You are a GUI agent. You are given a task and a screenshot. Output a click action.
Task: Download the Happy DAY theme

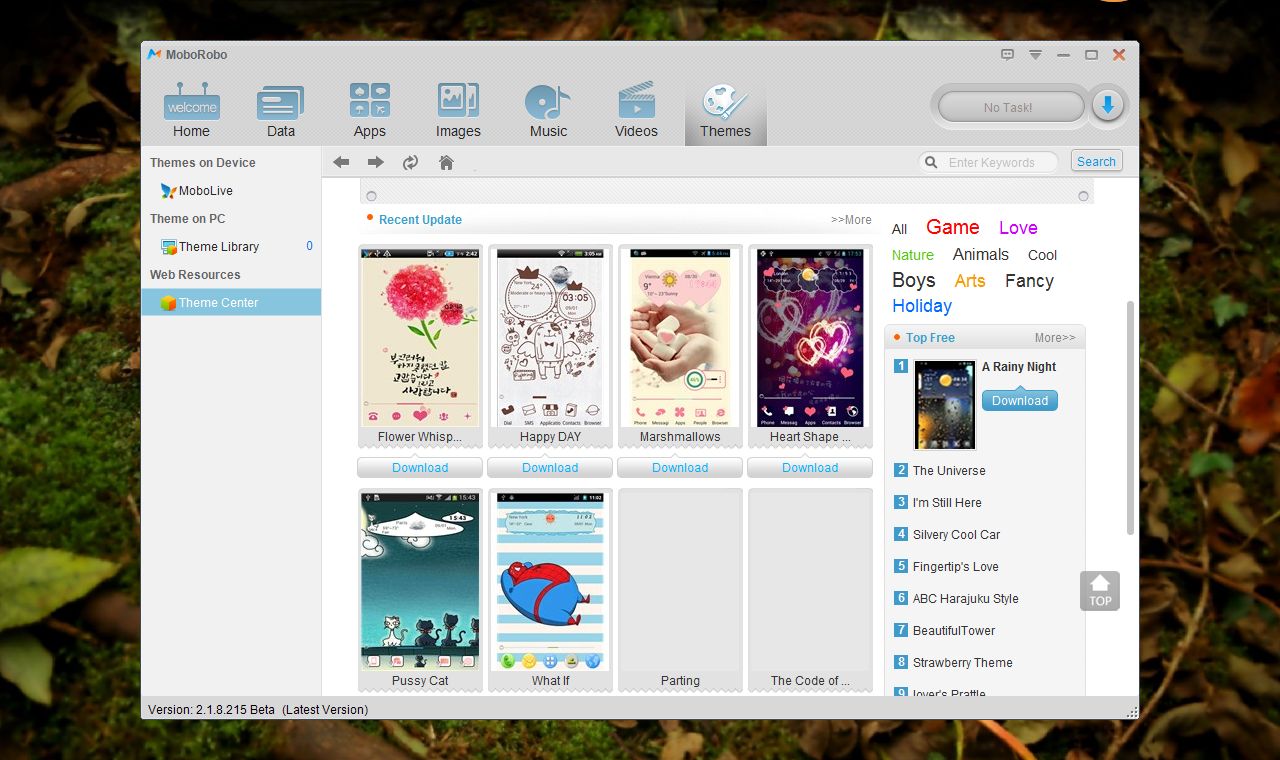550,467
